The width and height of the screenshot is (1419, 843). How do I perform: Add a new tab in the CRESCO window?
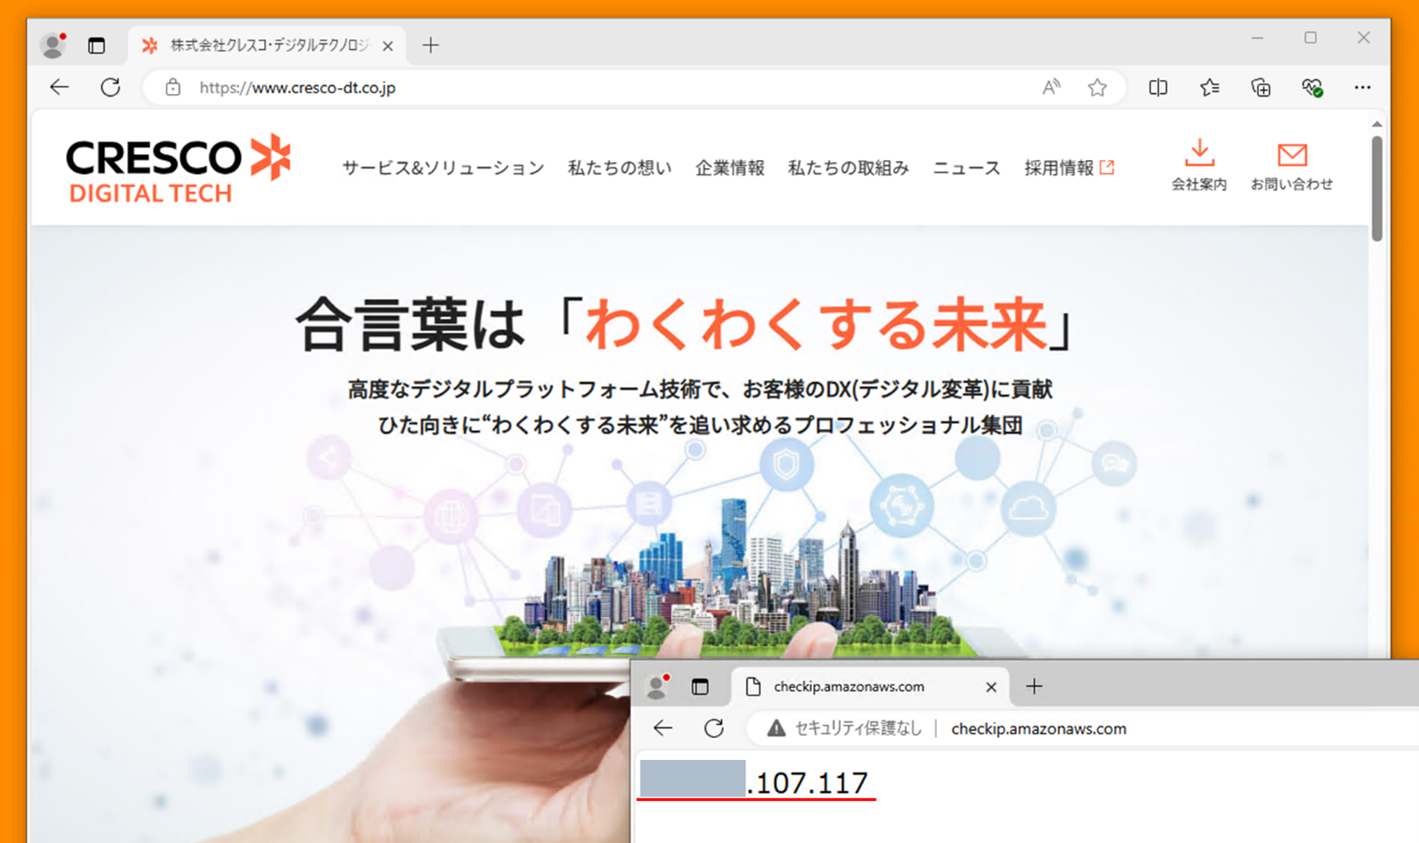click(x=430, y=45)
